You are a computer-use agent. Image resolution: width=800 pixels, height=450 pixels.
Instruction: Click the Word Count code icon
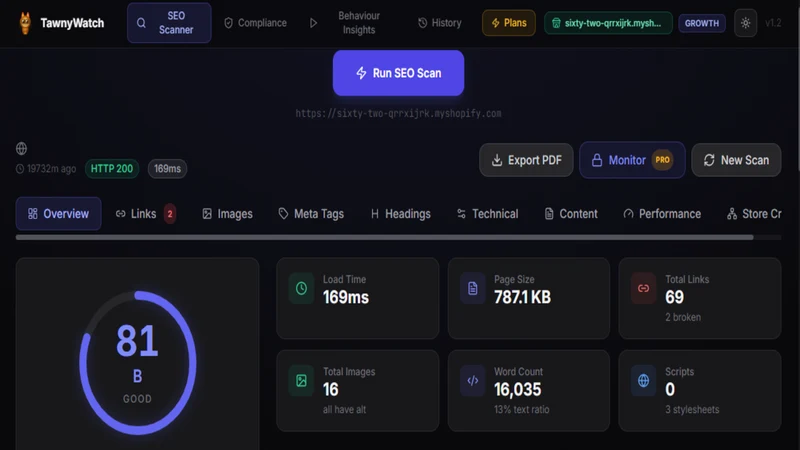(472, 381)
